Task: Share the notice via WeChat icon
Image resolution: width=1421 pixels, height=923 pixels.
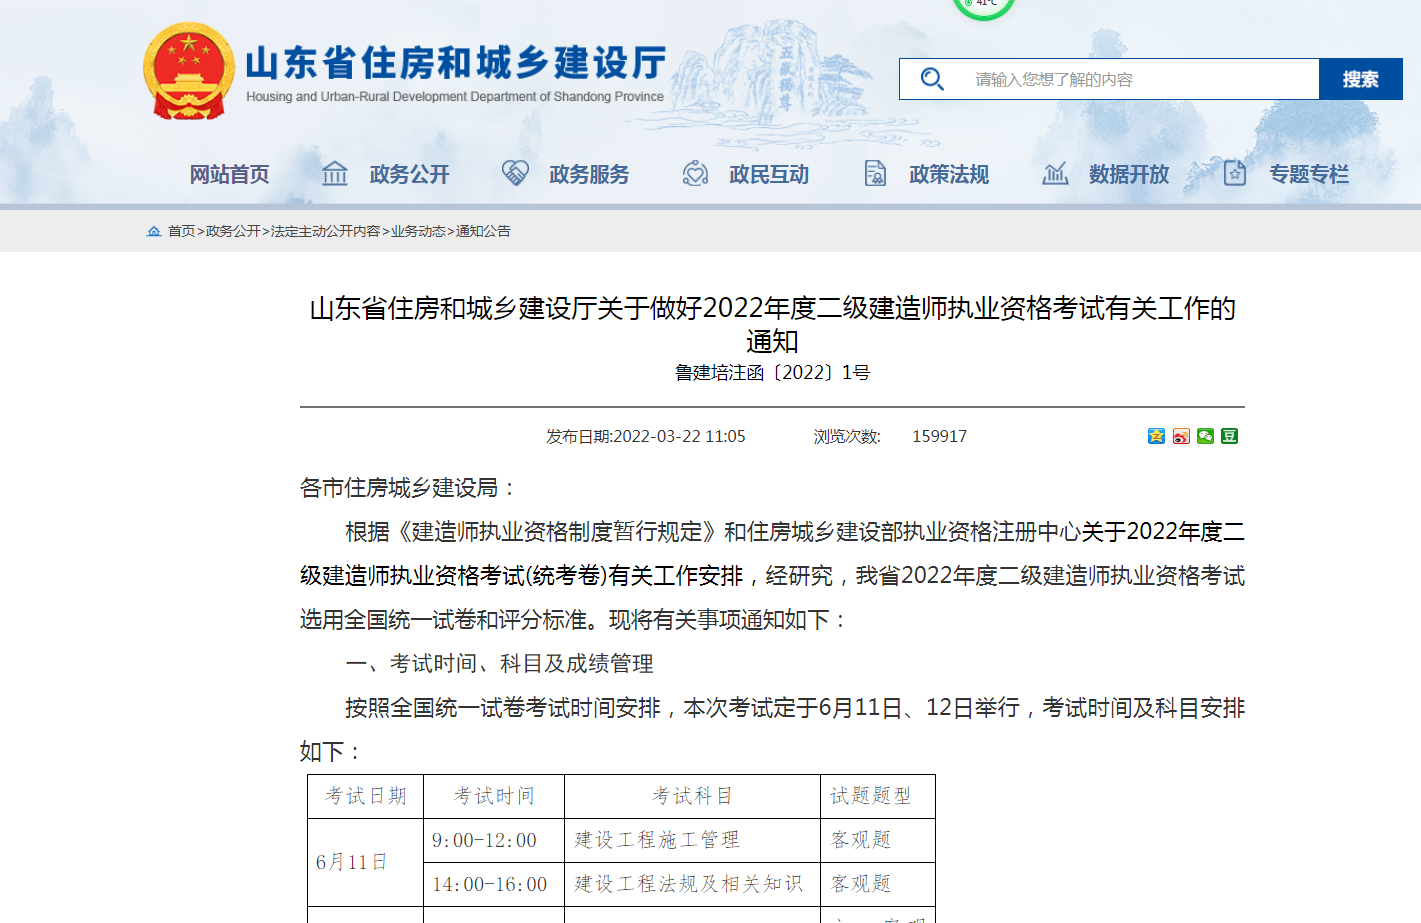Action: pos(1205,436)
